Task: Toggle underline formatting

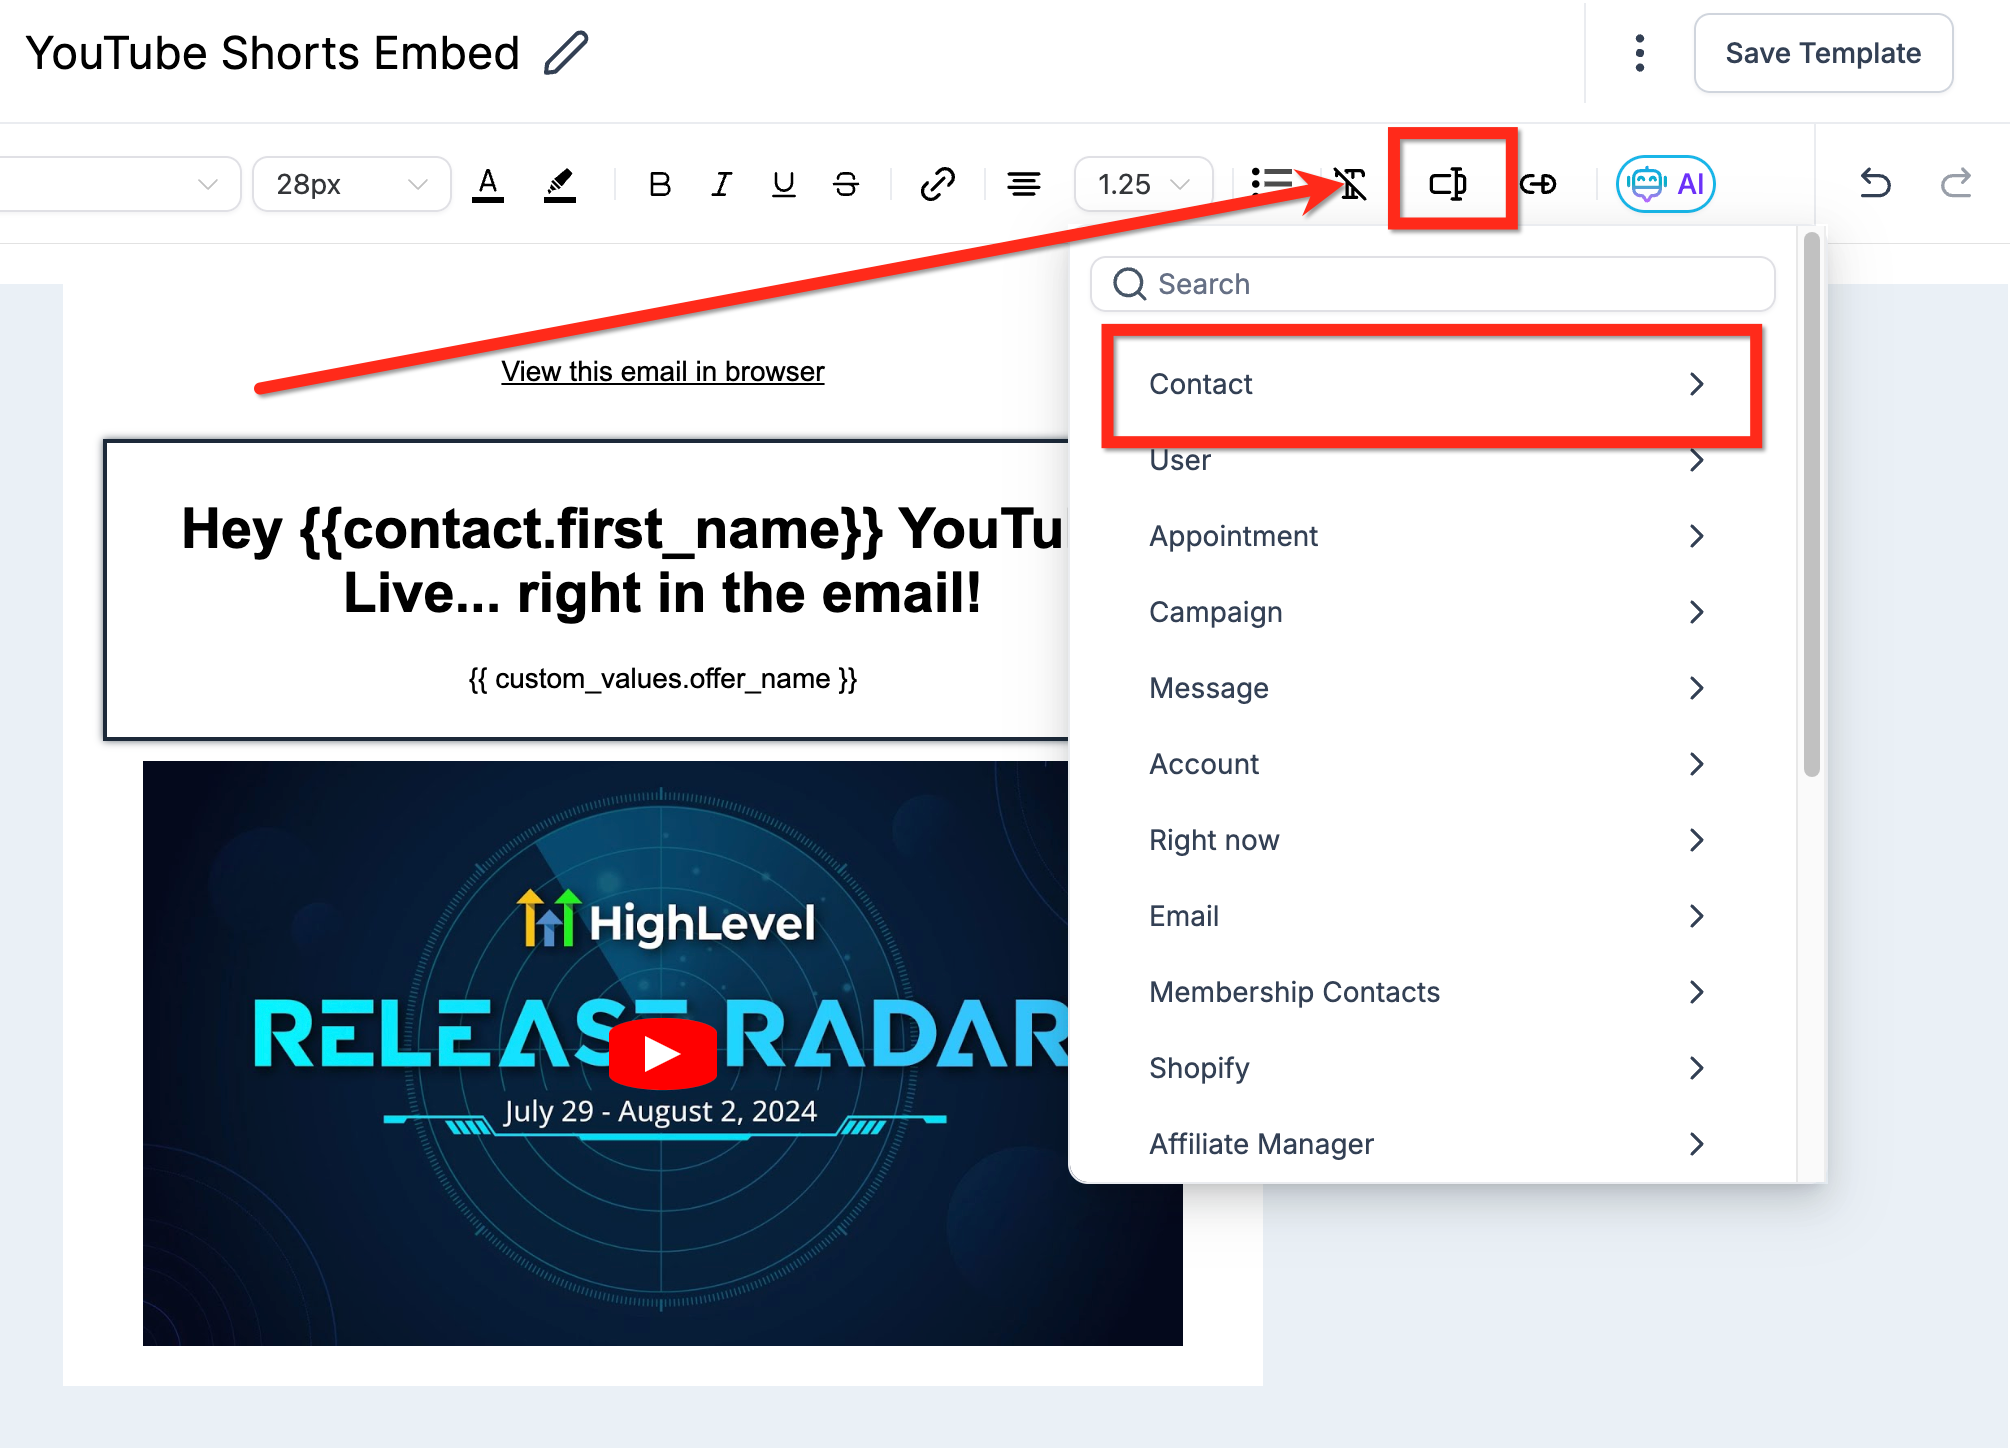Action: coord(784,184)
